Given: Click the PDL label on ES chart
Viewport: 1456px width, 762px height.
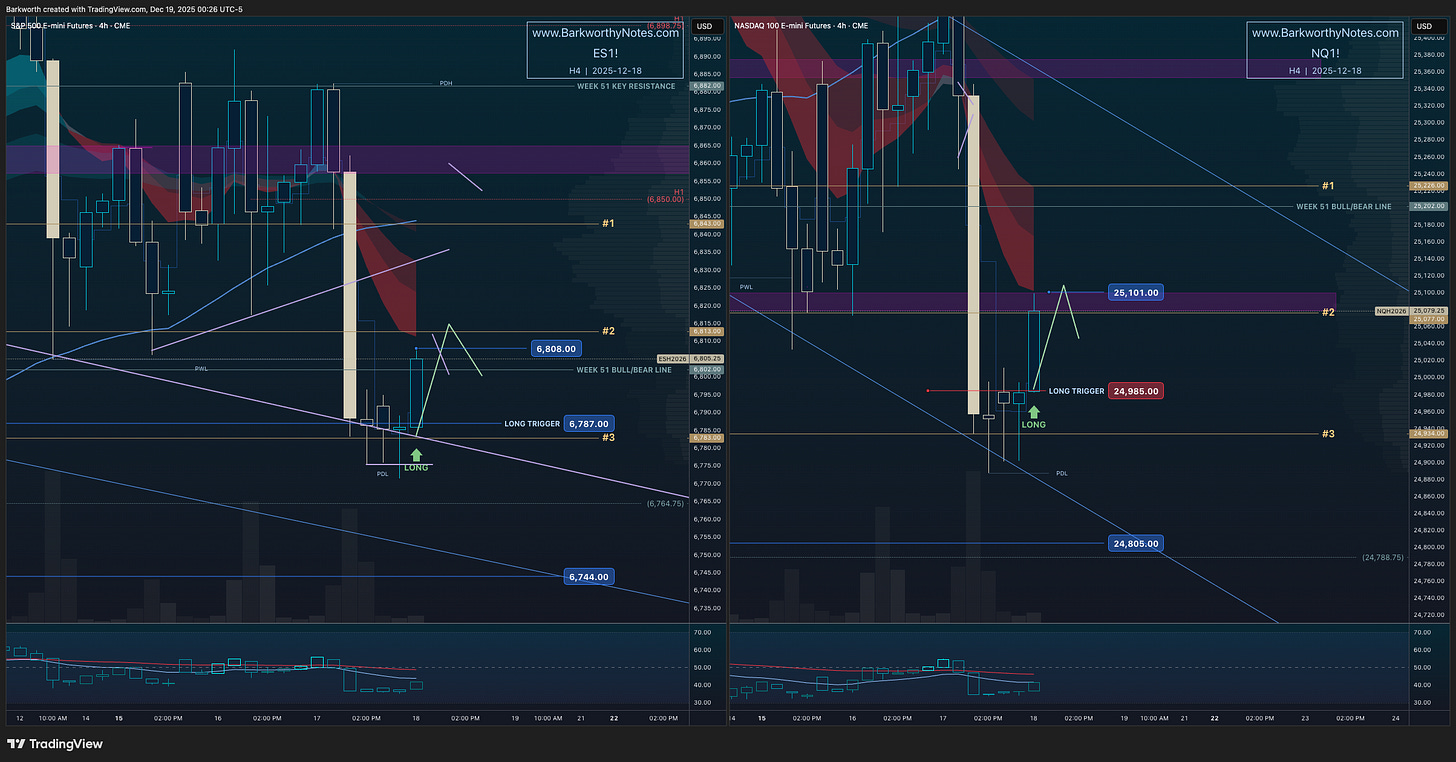Looking at the screenshot, I should click(x=382, y=474).
